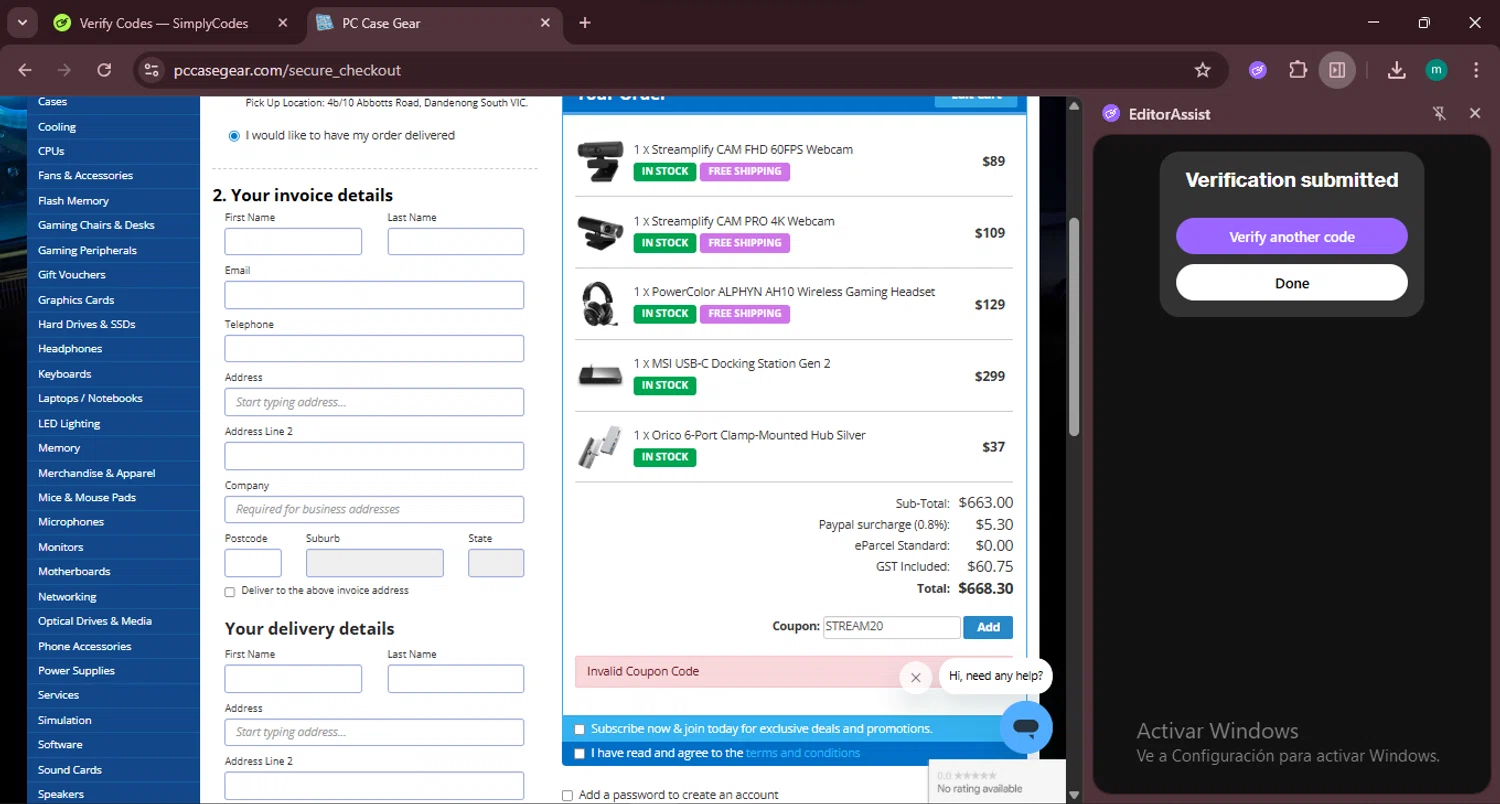Click the Total $668.30 amount

click(x=985, y=588)
